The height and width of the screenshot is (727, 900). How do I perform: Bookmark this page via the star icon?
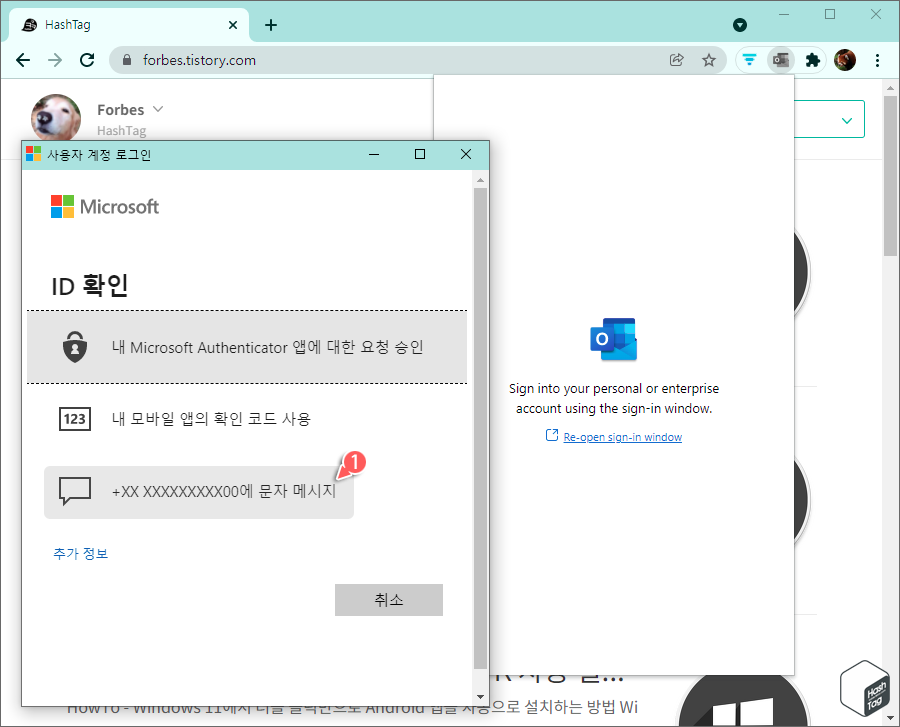pos(709,60)
